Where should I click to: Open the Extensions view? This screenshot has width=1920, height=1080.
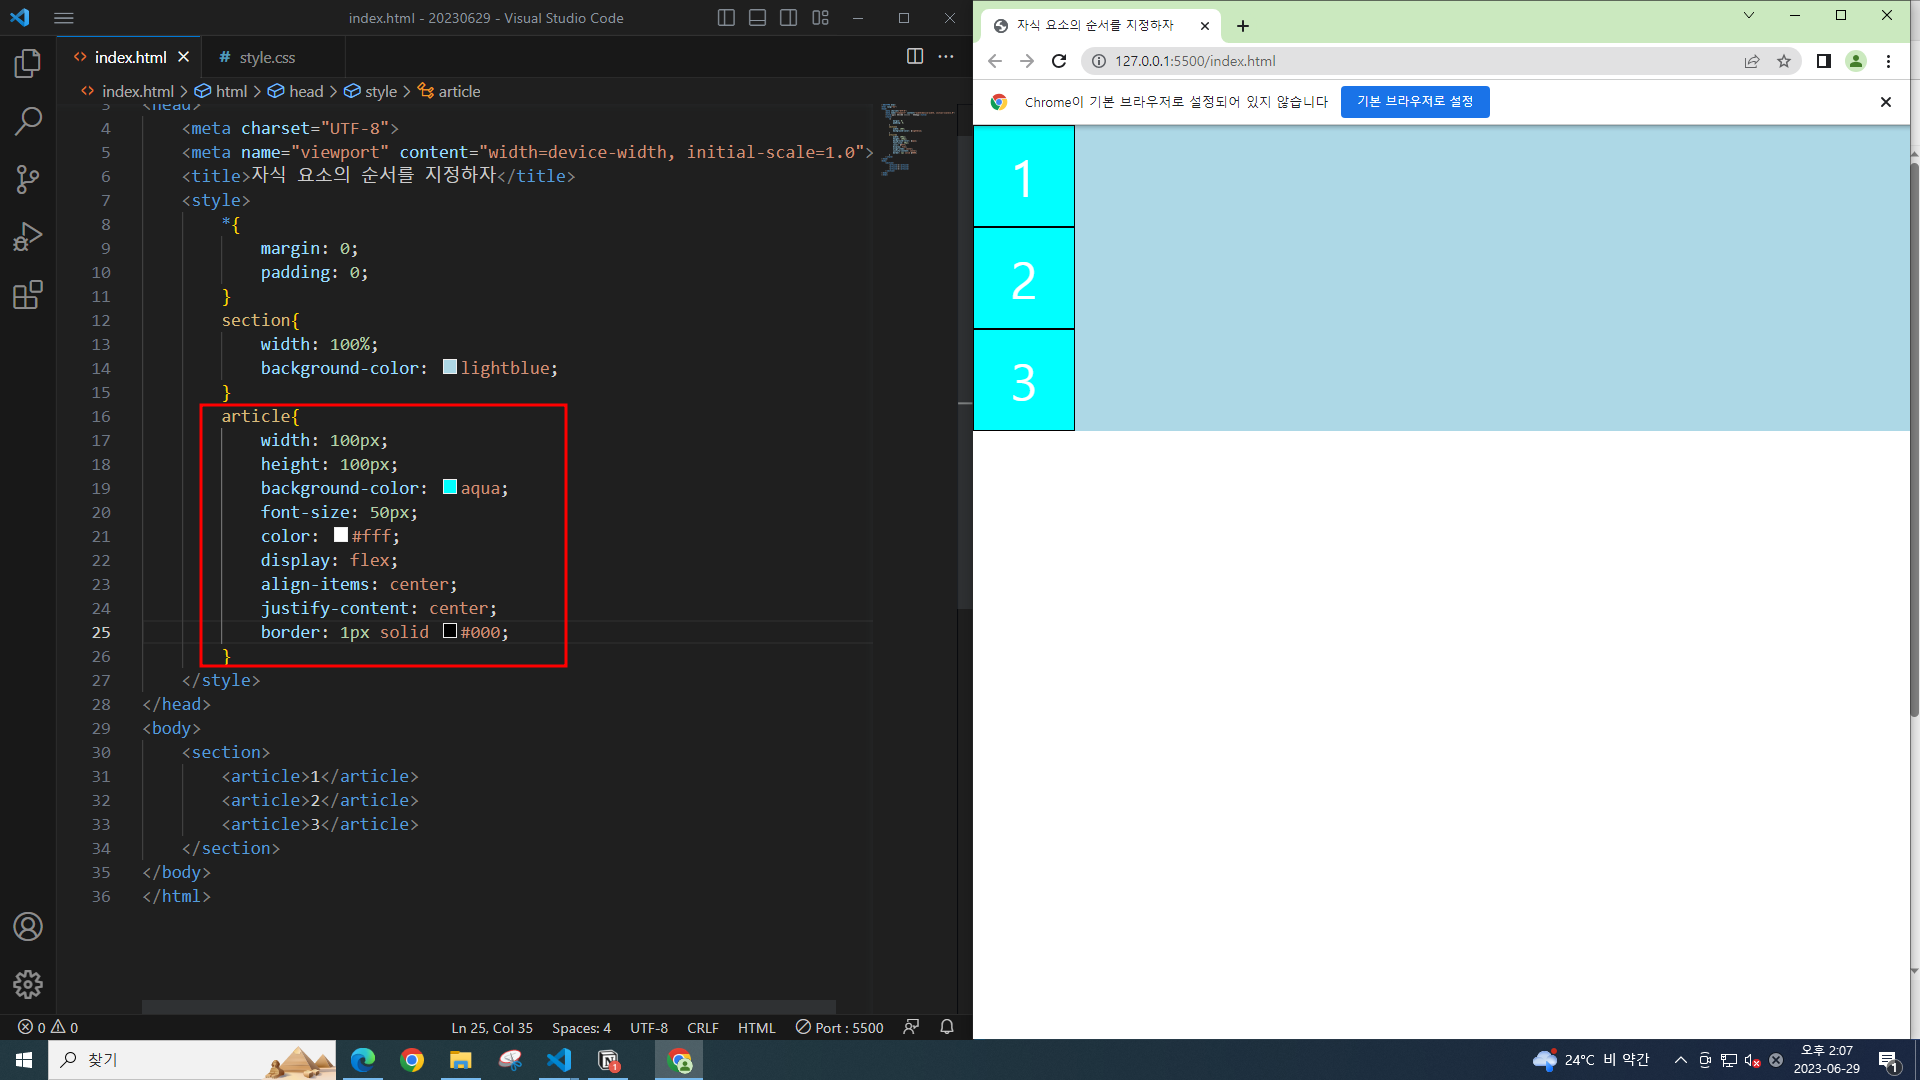point(28,295)
